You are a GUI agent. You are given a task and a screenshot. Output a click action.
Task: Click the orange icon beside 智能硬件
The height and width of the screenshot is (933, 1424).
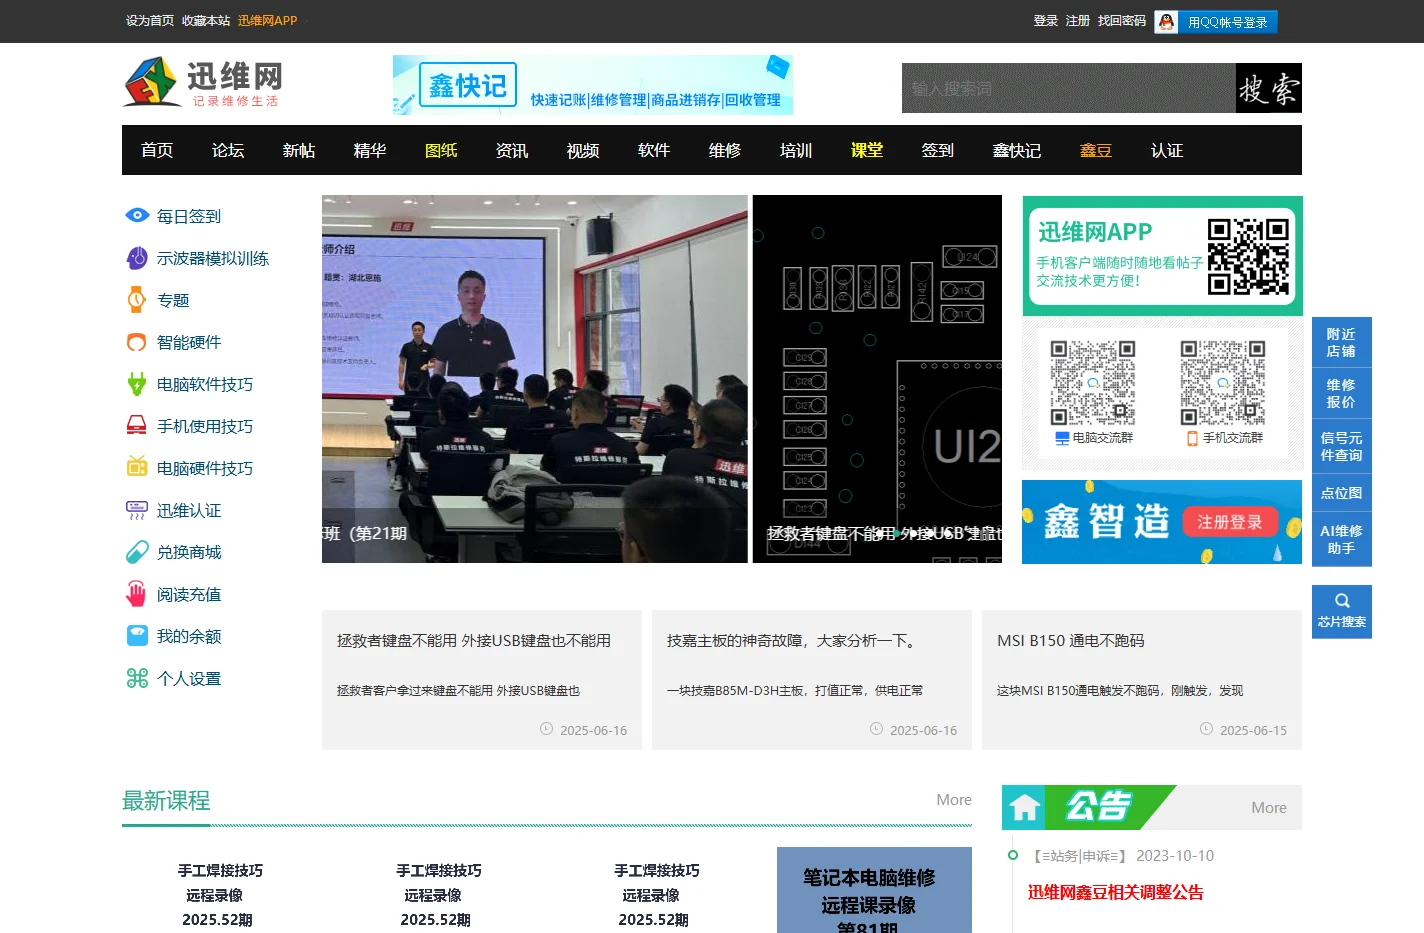(x=137, y=342)
